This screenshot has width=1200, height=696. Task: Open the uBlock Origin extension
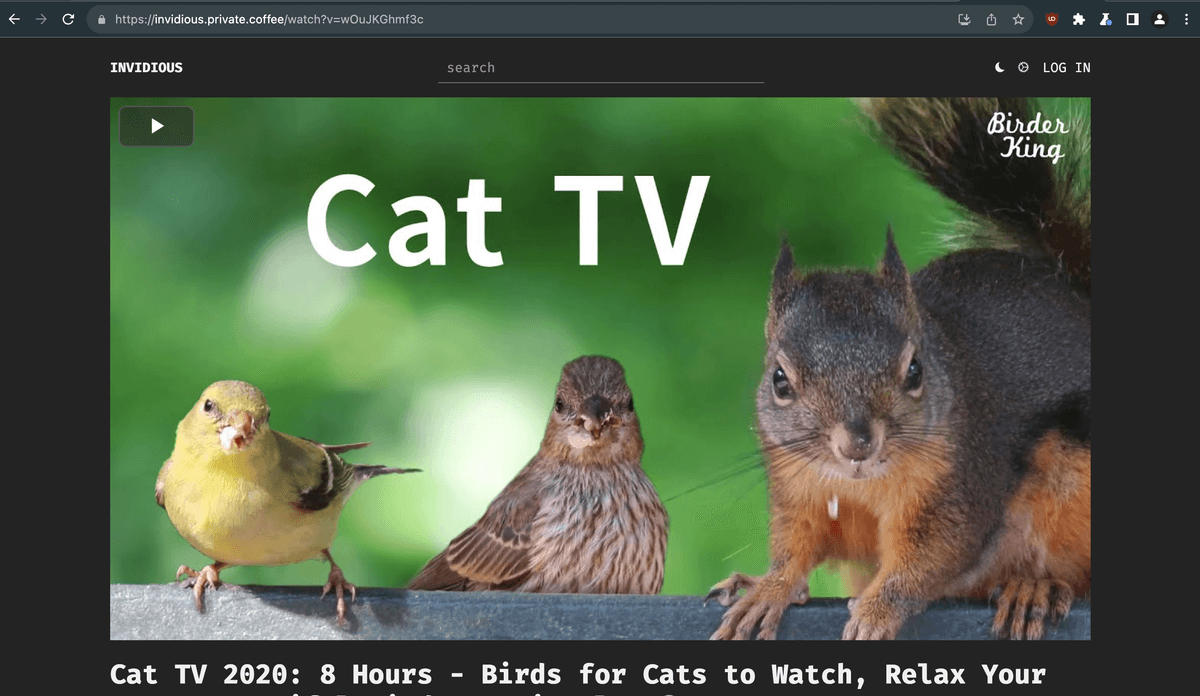(1052, 19)
